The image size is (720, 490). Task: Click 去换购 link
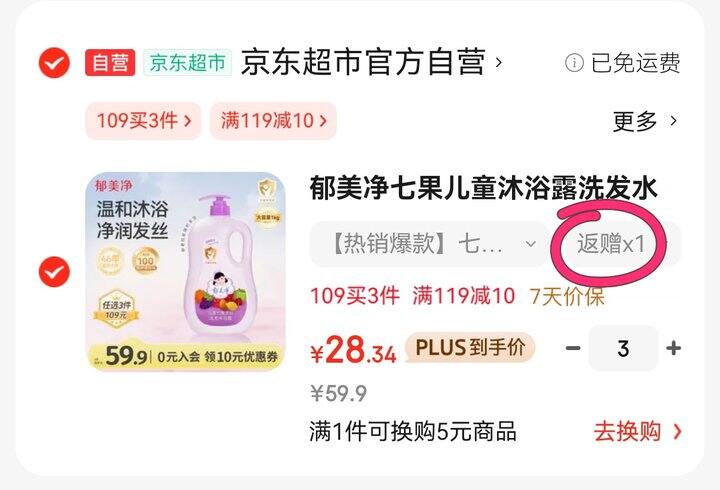click(637, 432)
